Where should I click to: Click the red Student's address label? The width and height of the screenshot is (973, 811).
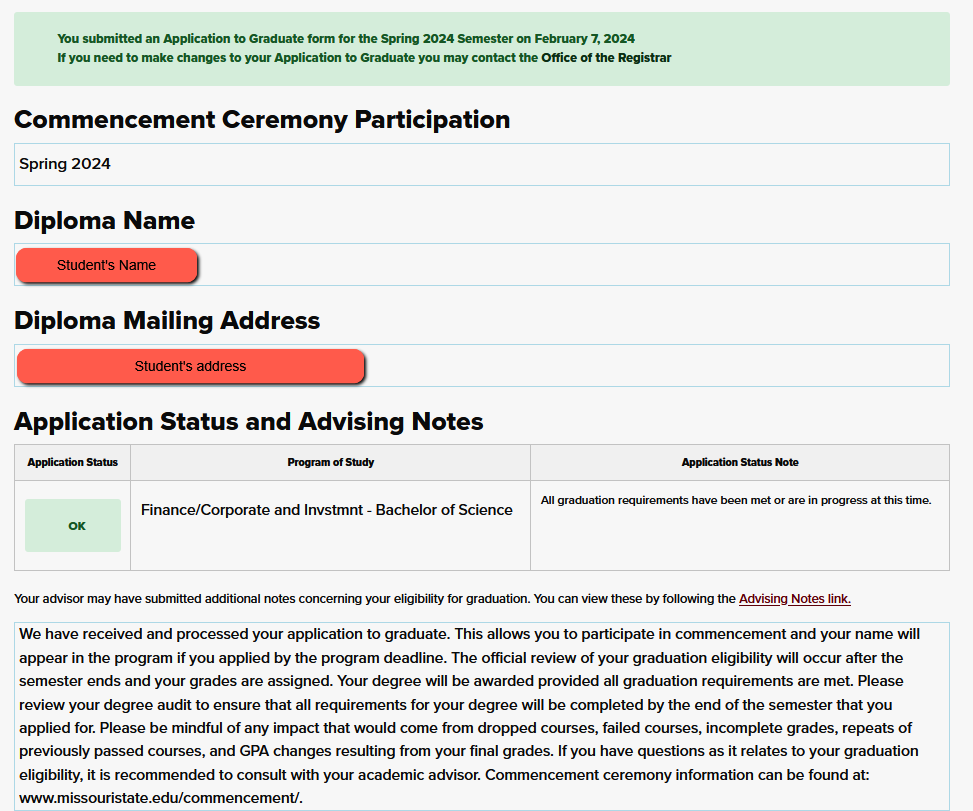190,366
